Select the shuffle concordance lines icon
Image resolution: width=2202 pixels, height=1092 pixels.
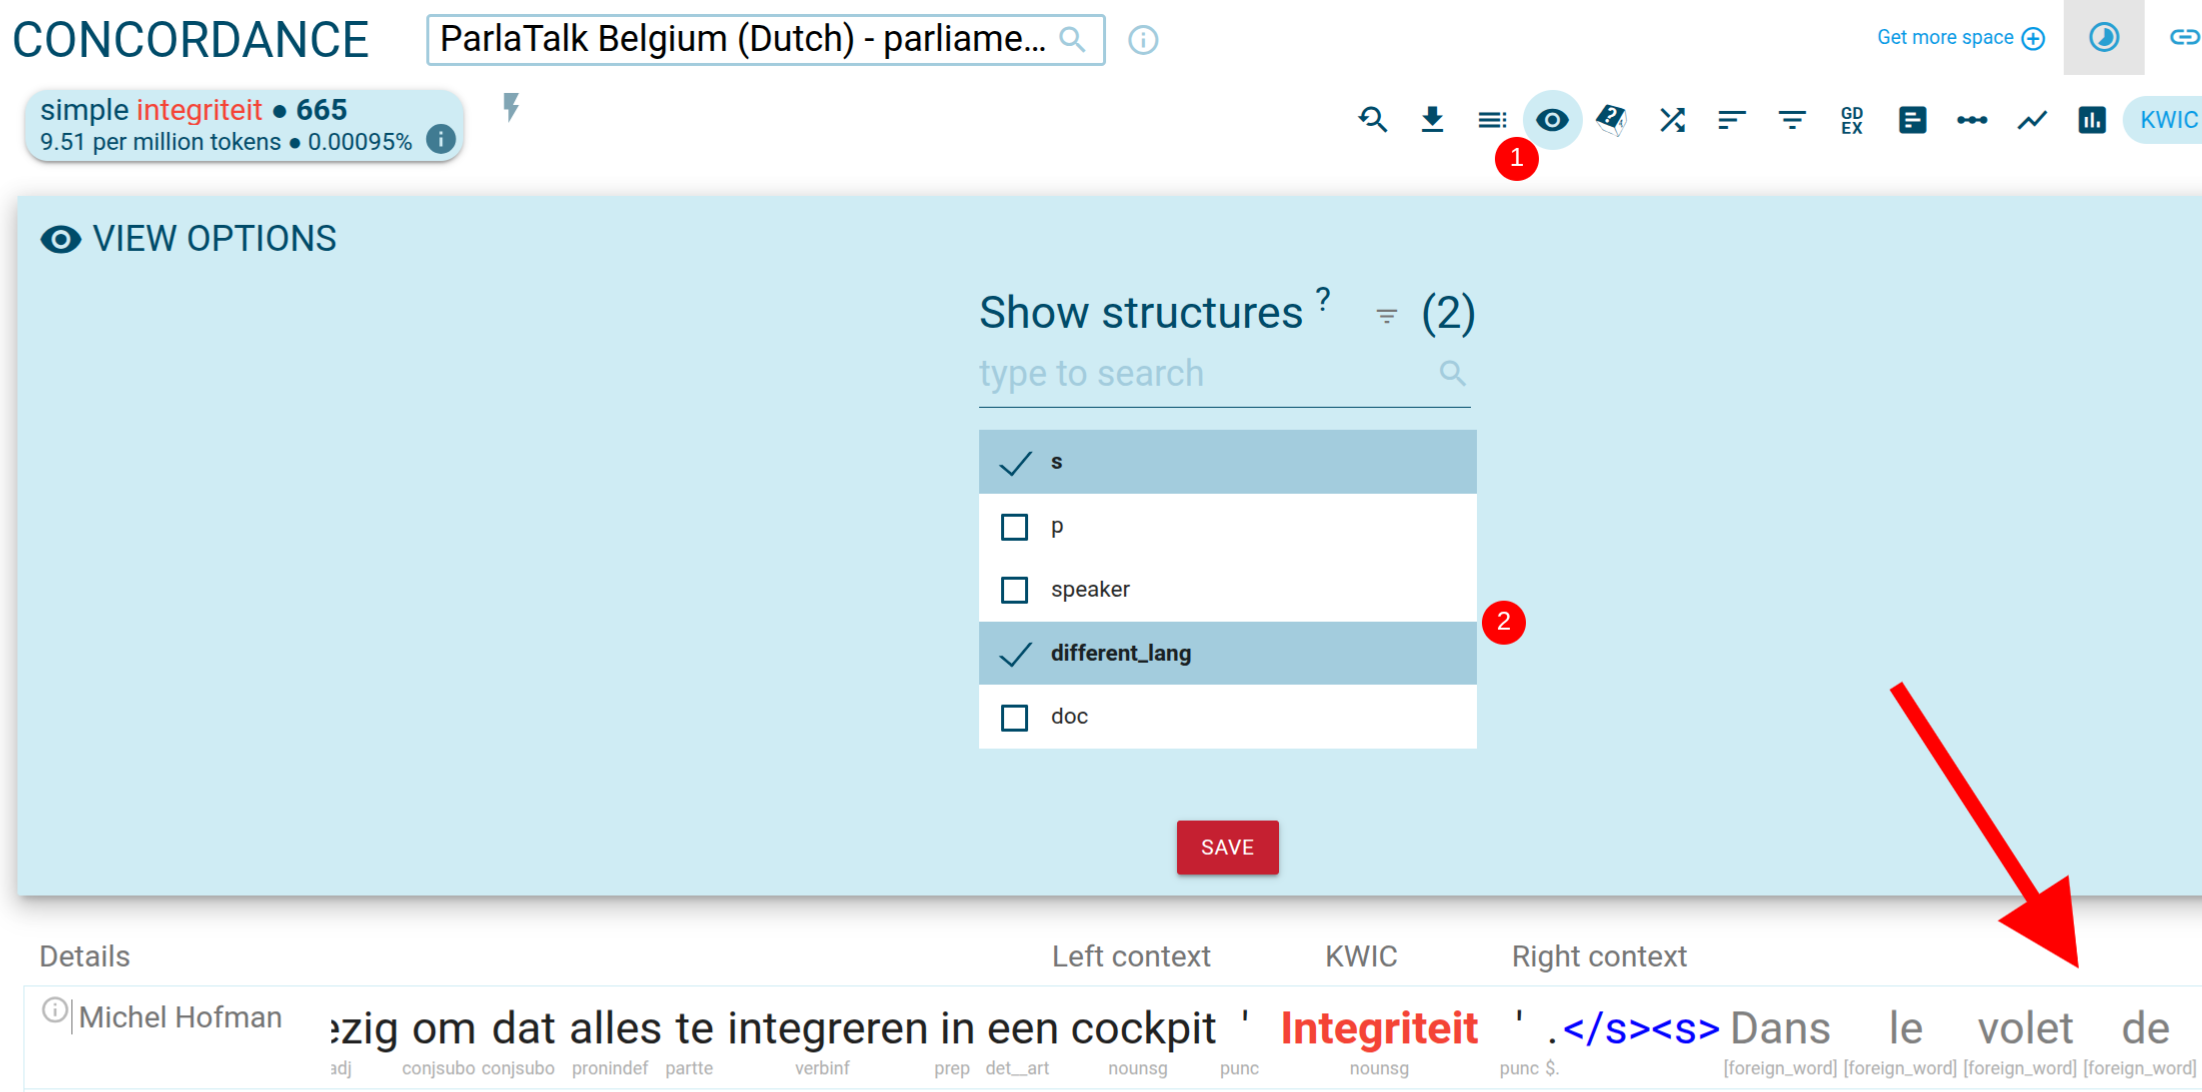click(1672, 119)
